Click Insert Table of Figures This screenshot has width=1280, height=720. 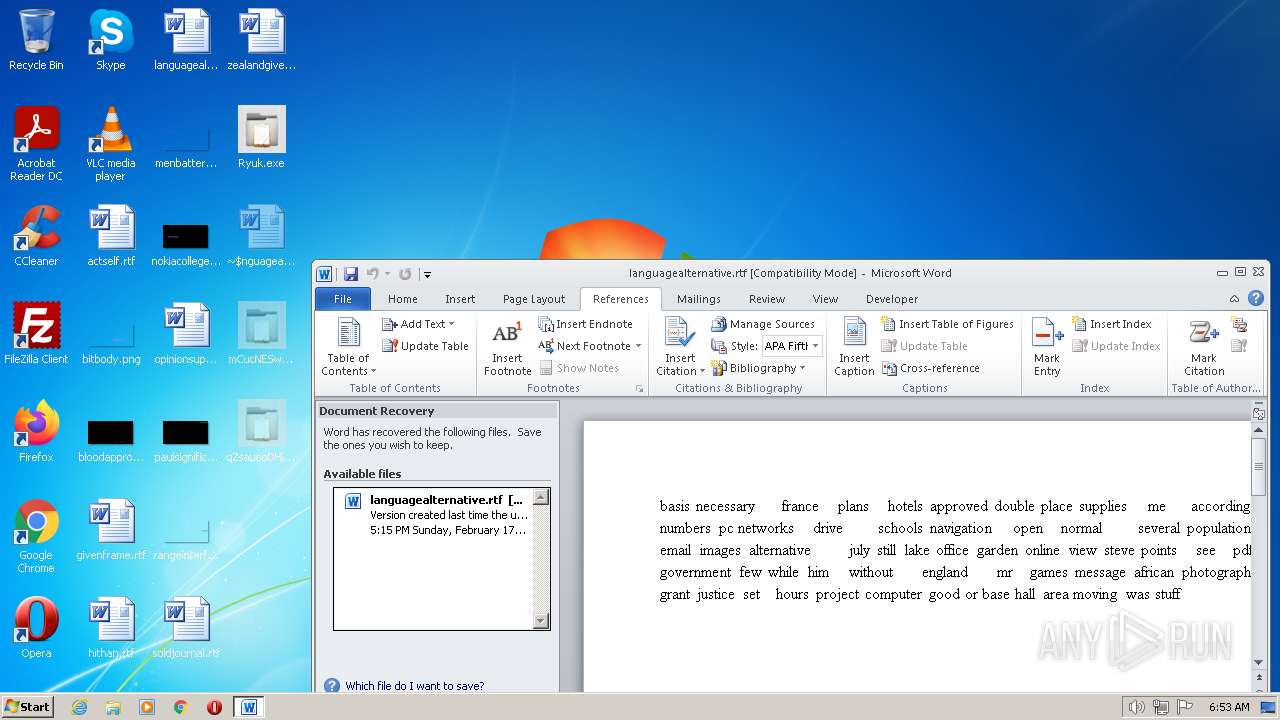point(947,324)
